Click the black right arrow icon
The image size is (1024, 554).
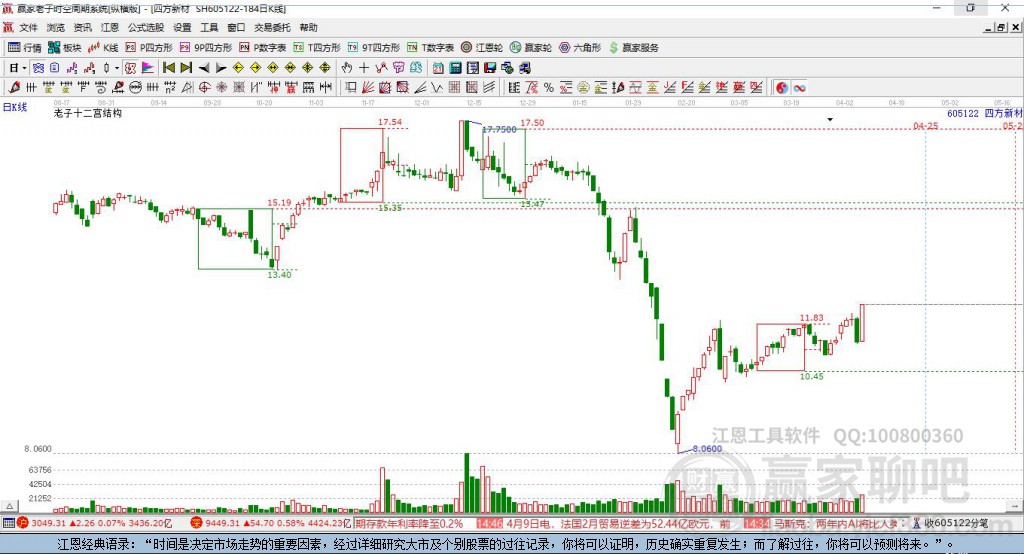pos(221,68)
